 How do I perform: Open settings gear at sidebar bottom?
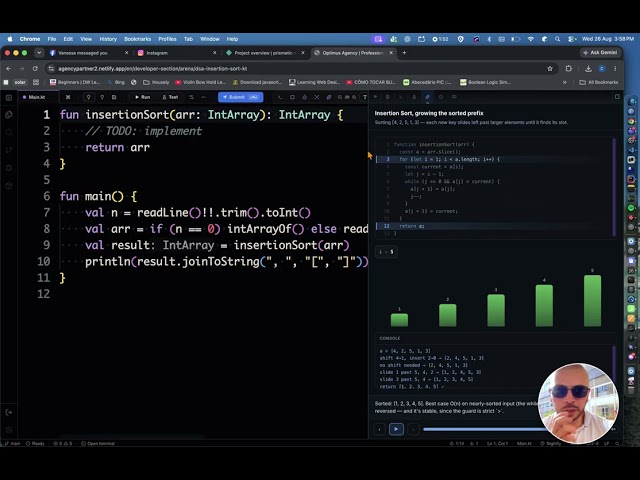pyautogui.click(x=9, y=430)
